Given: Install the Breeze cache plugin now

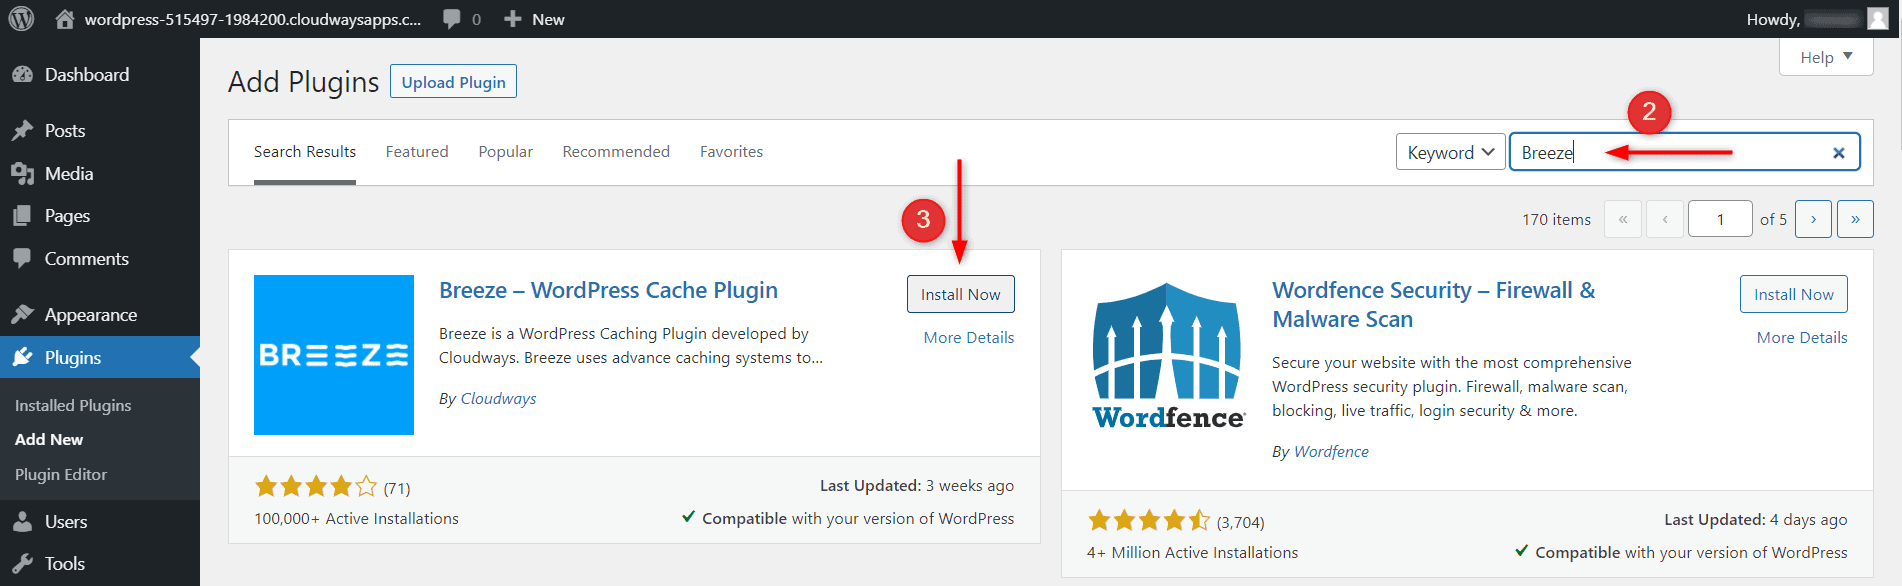Looking at the screenshot, I should (960, 294).
